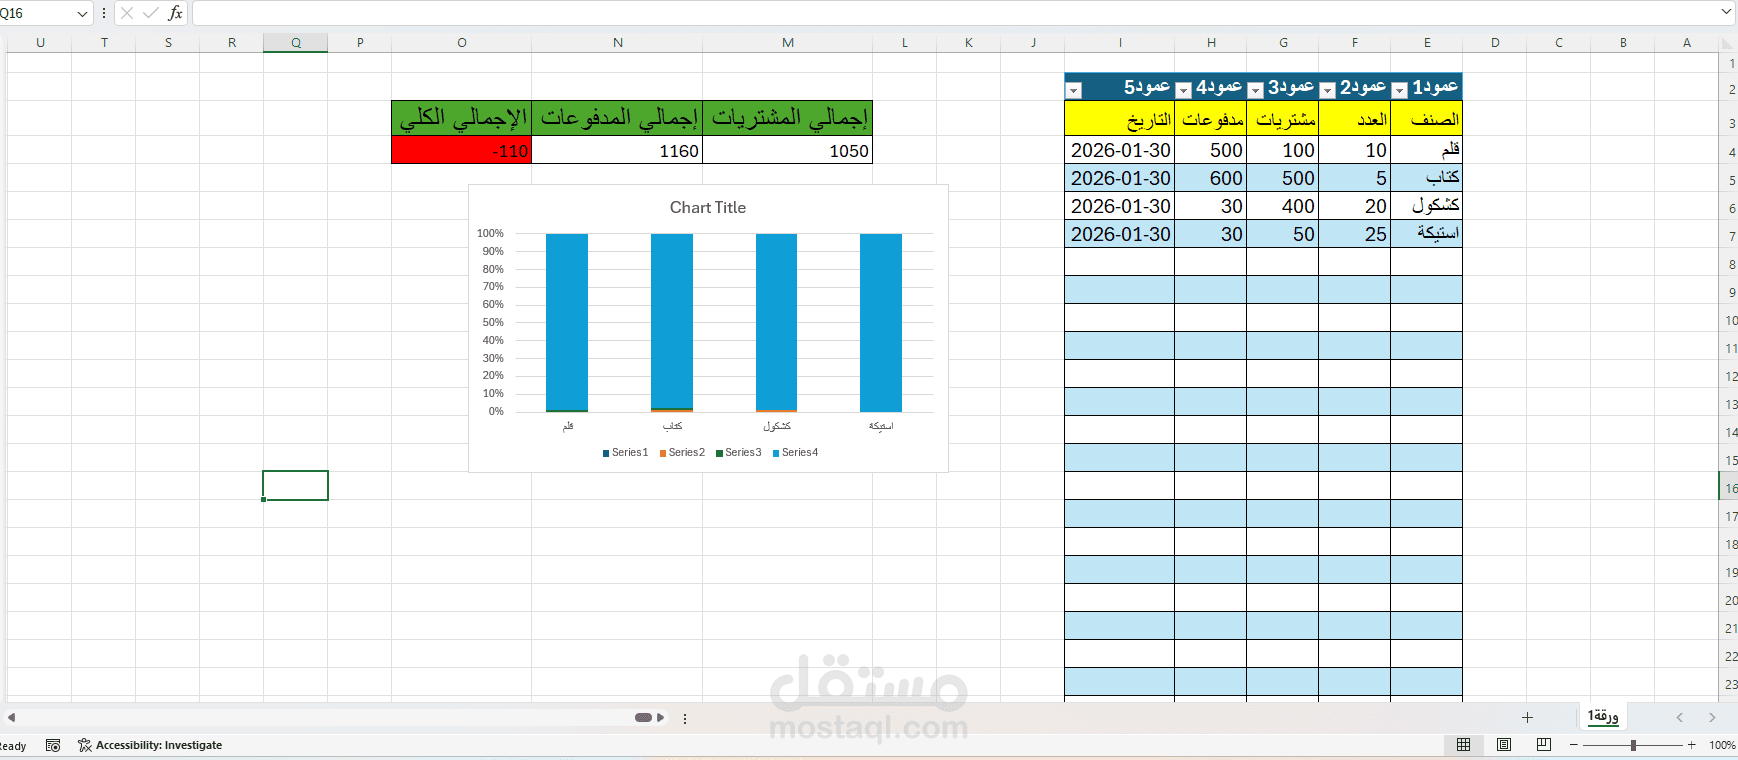This screenshot has width=1738, height=760.
Task: Click the Select All corner triangle
Action: (x=1728, y=43)
